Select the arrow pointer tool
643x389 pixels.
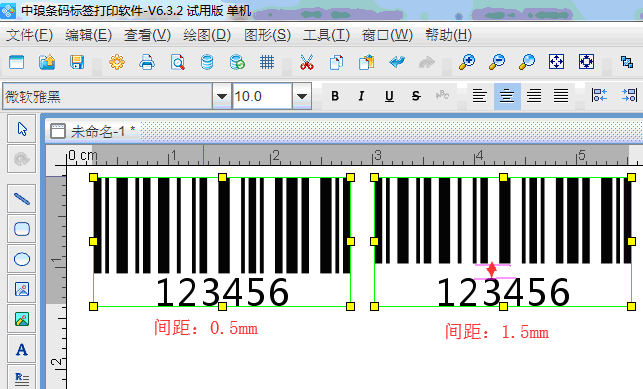[x=22, y=129]
